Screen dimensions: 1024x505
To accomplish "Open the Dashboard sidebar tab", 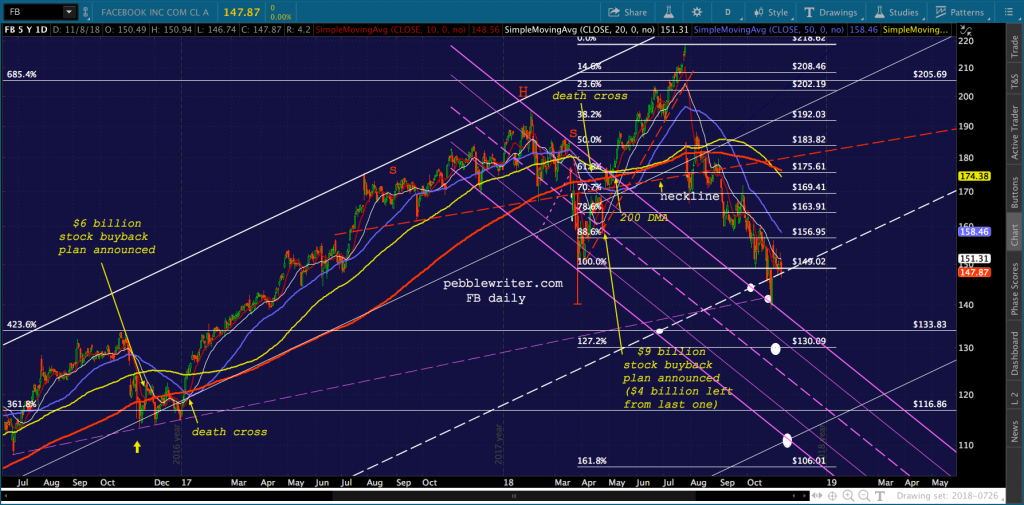I will coord(1016,353).
